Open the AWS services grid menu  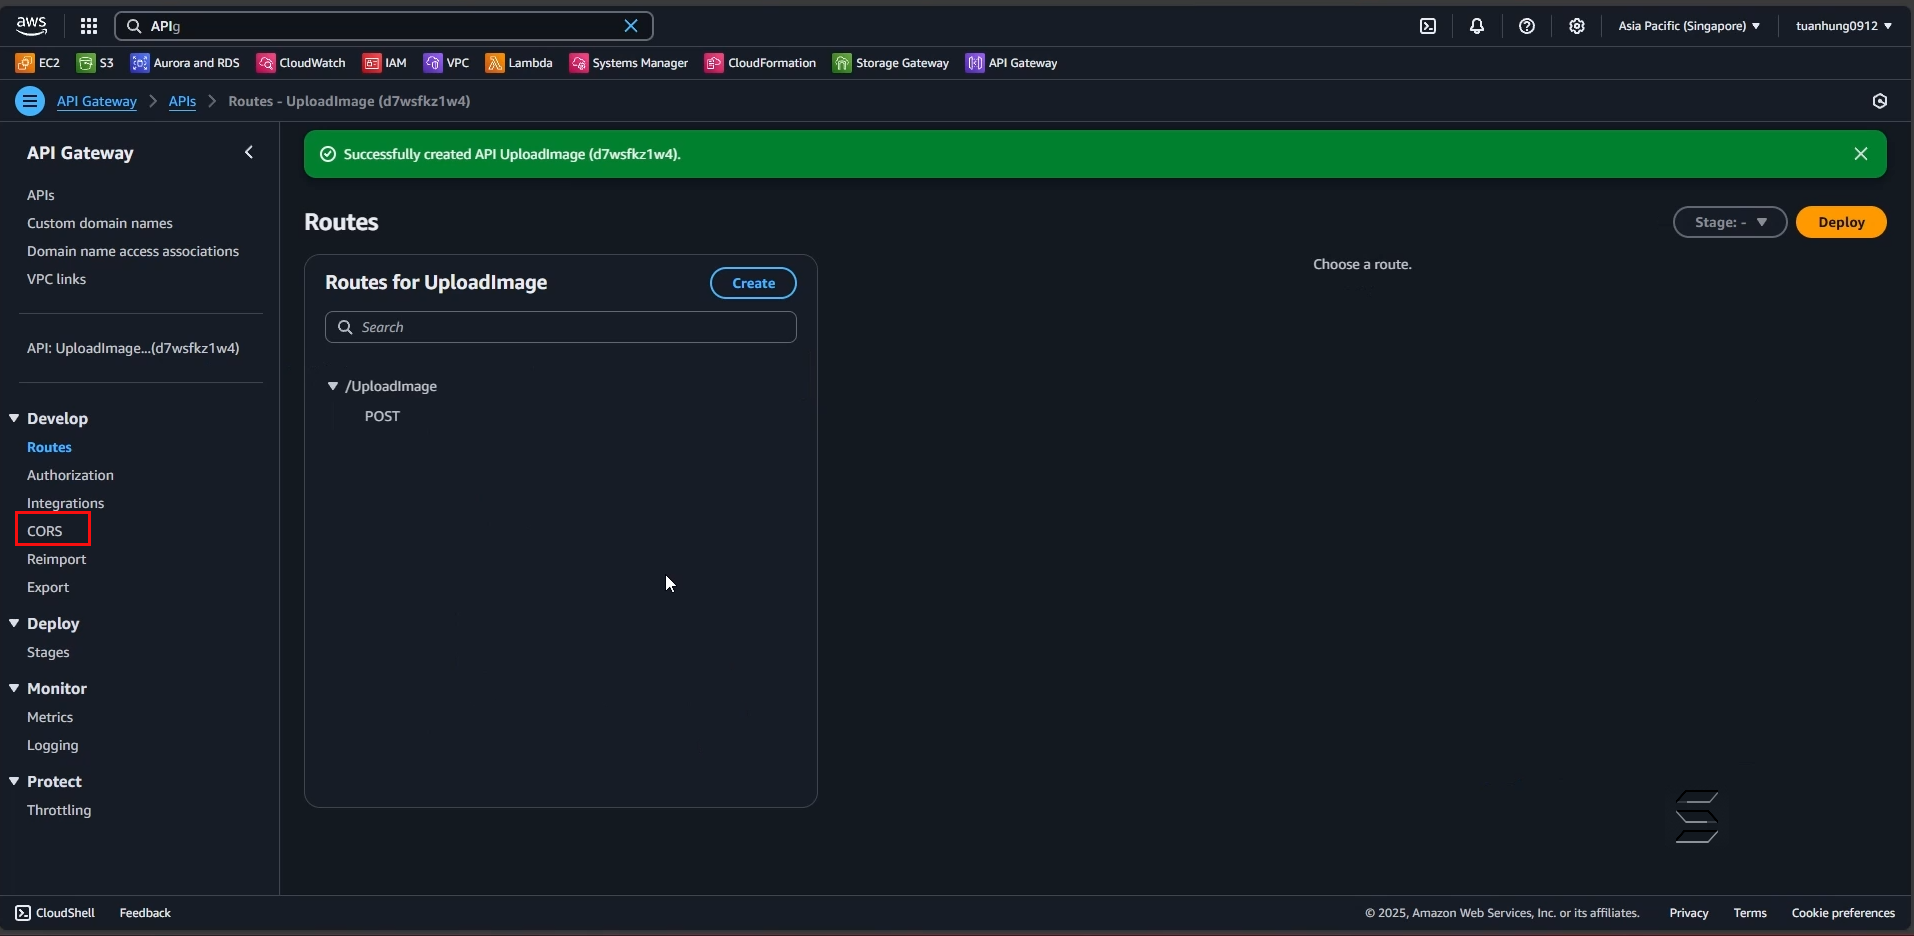coord(89,26)
